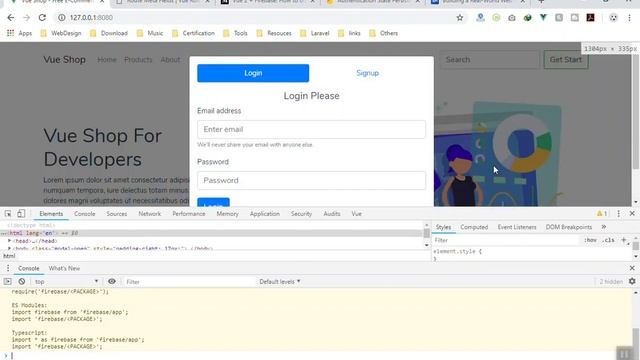Click the About navbar link
This screenshot has height=360, width=640.
(170, 60)
